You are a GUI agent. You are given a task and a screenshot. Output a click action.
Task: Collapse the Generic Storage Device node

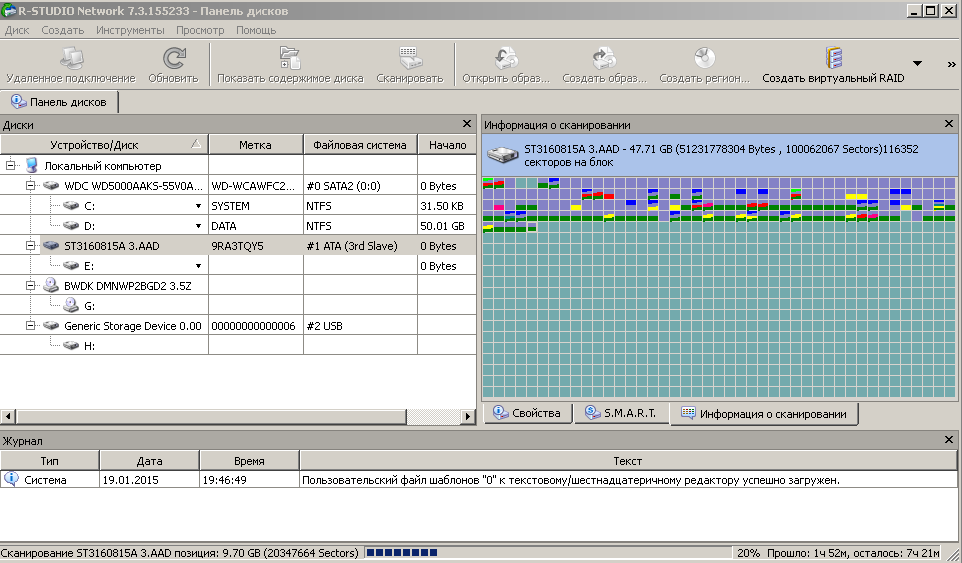click(x=29, y=326)
